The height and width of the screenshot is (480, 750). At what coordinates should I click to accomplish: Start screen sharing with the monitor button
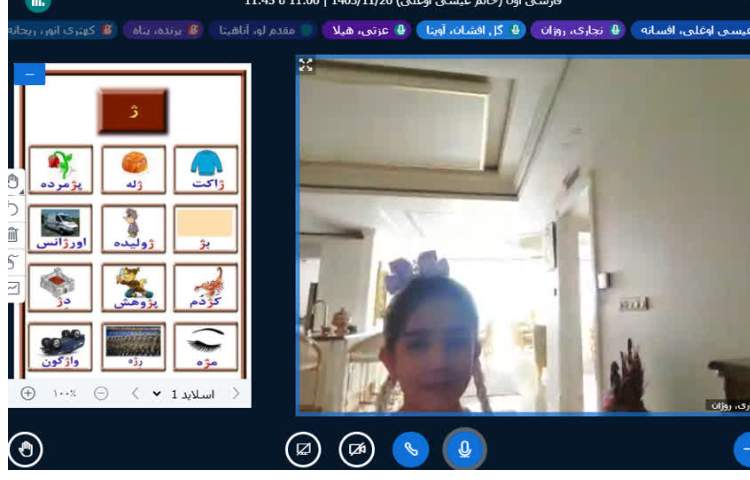coord(303,449)
